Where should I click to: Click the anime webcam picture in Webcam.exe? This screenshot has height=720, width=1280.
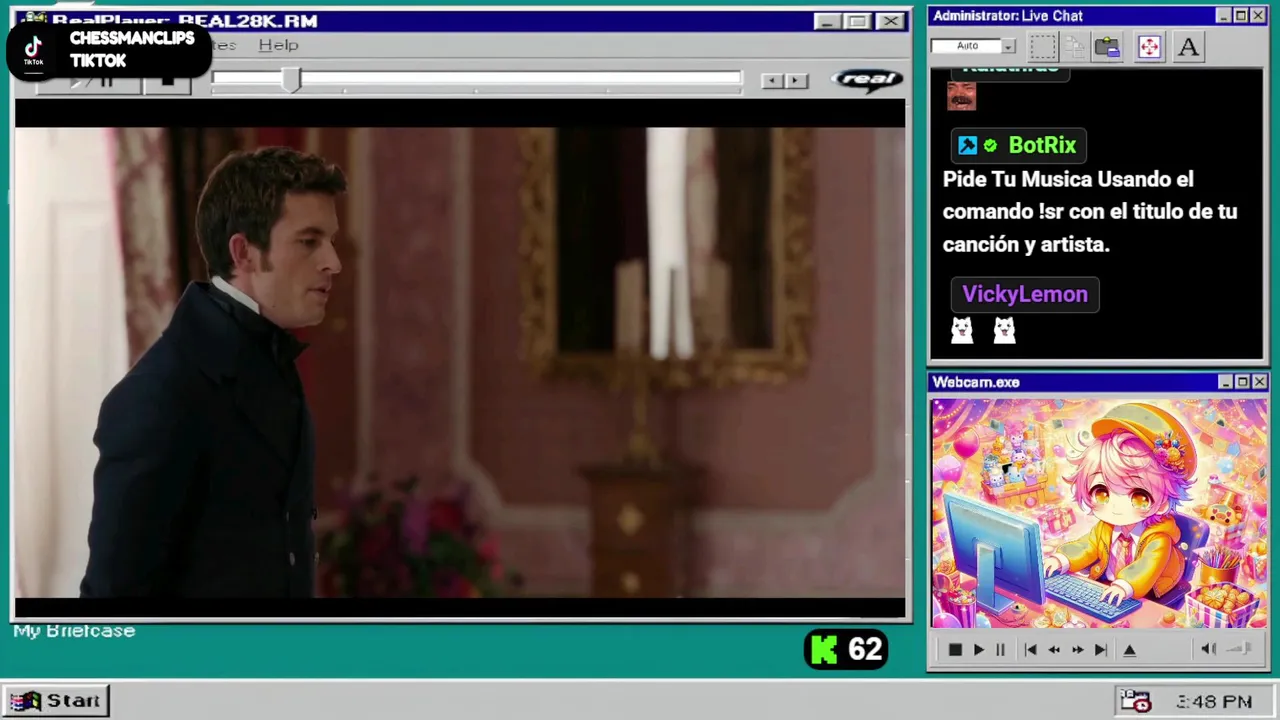(x=1099, y=514)
